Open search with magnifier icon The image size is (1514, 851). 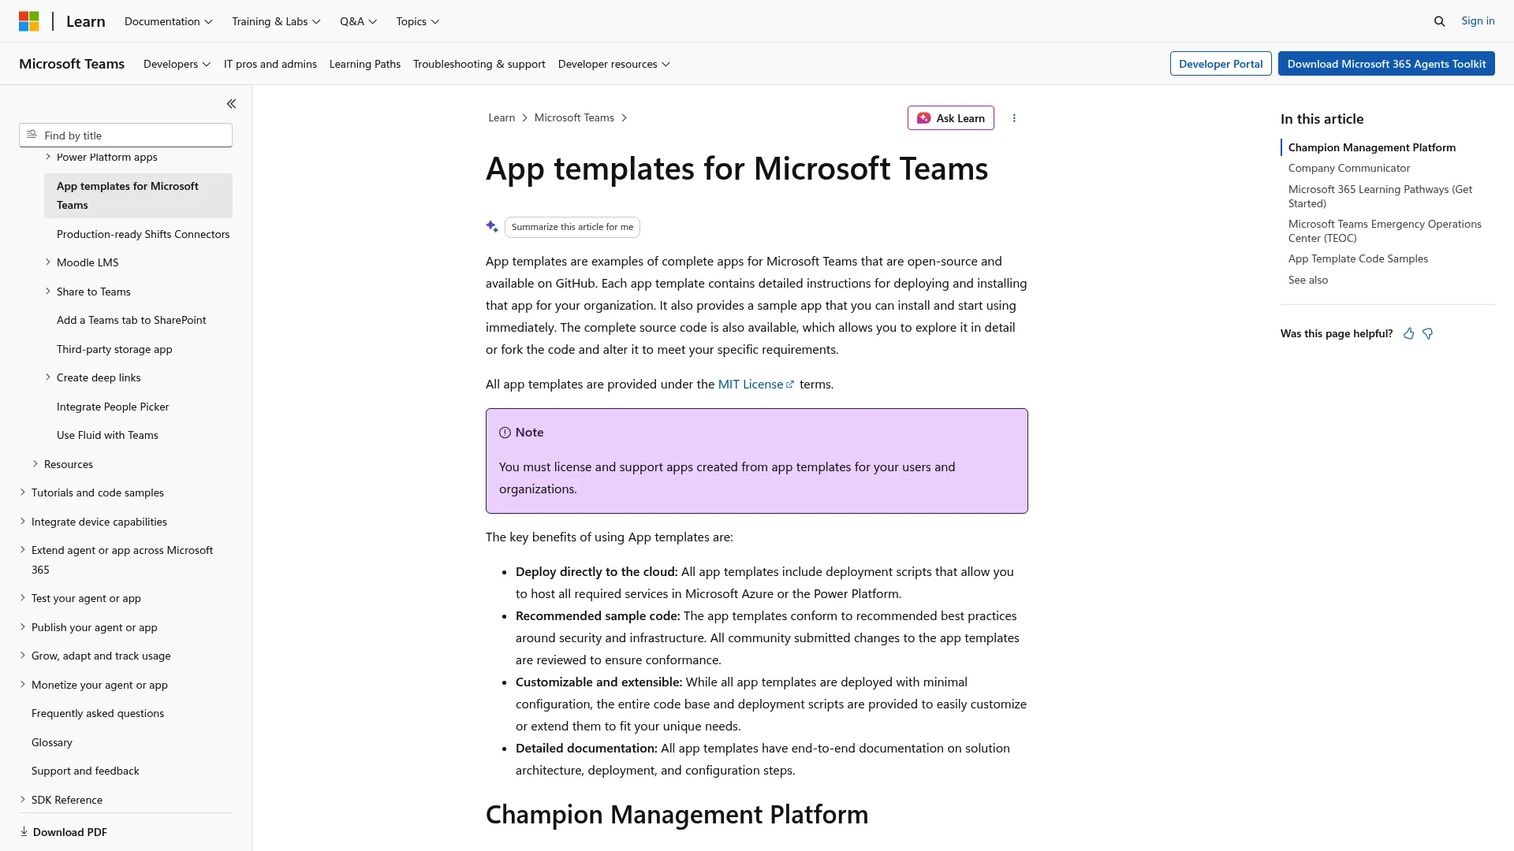pos(1439,21)
